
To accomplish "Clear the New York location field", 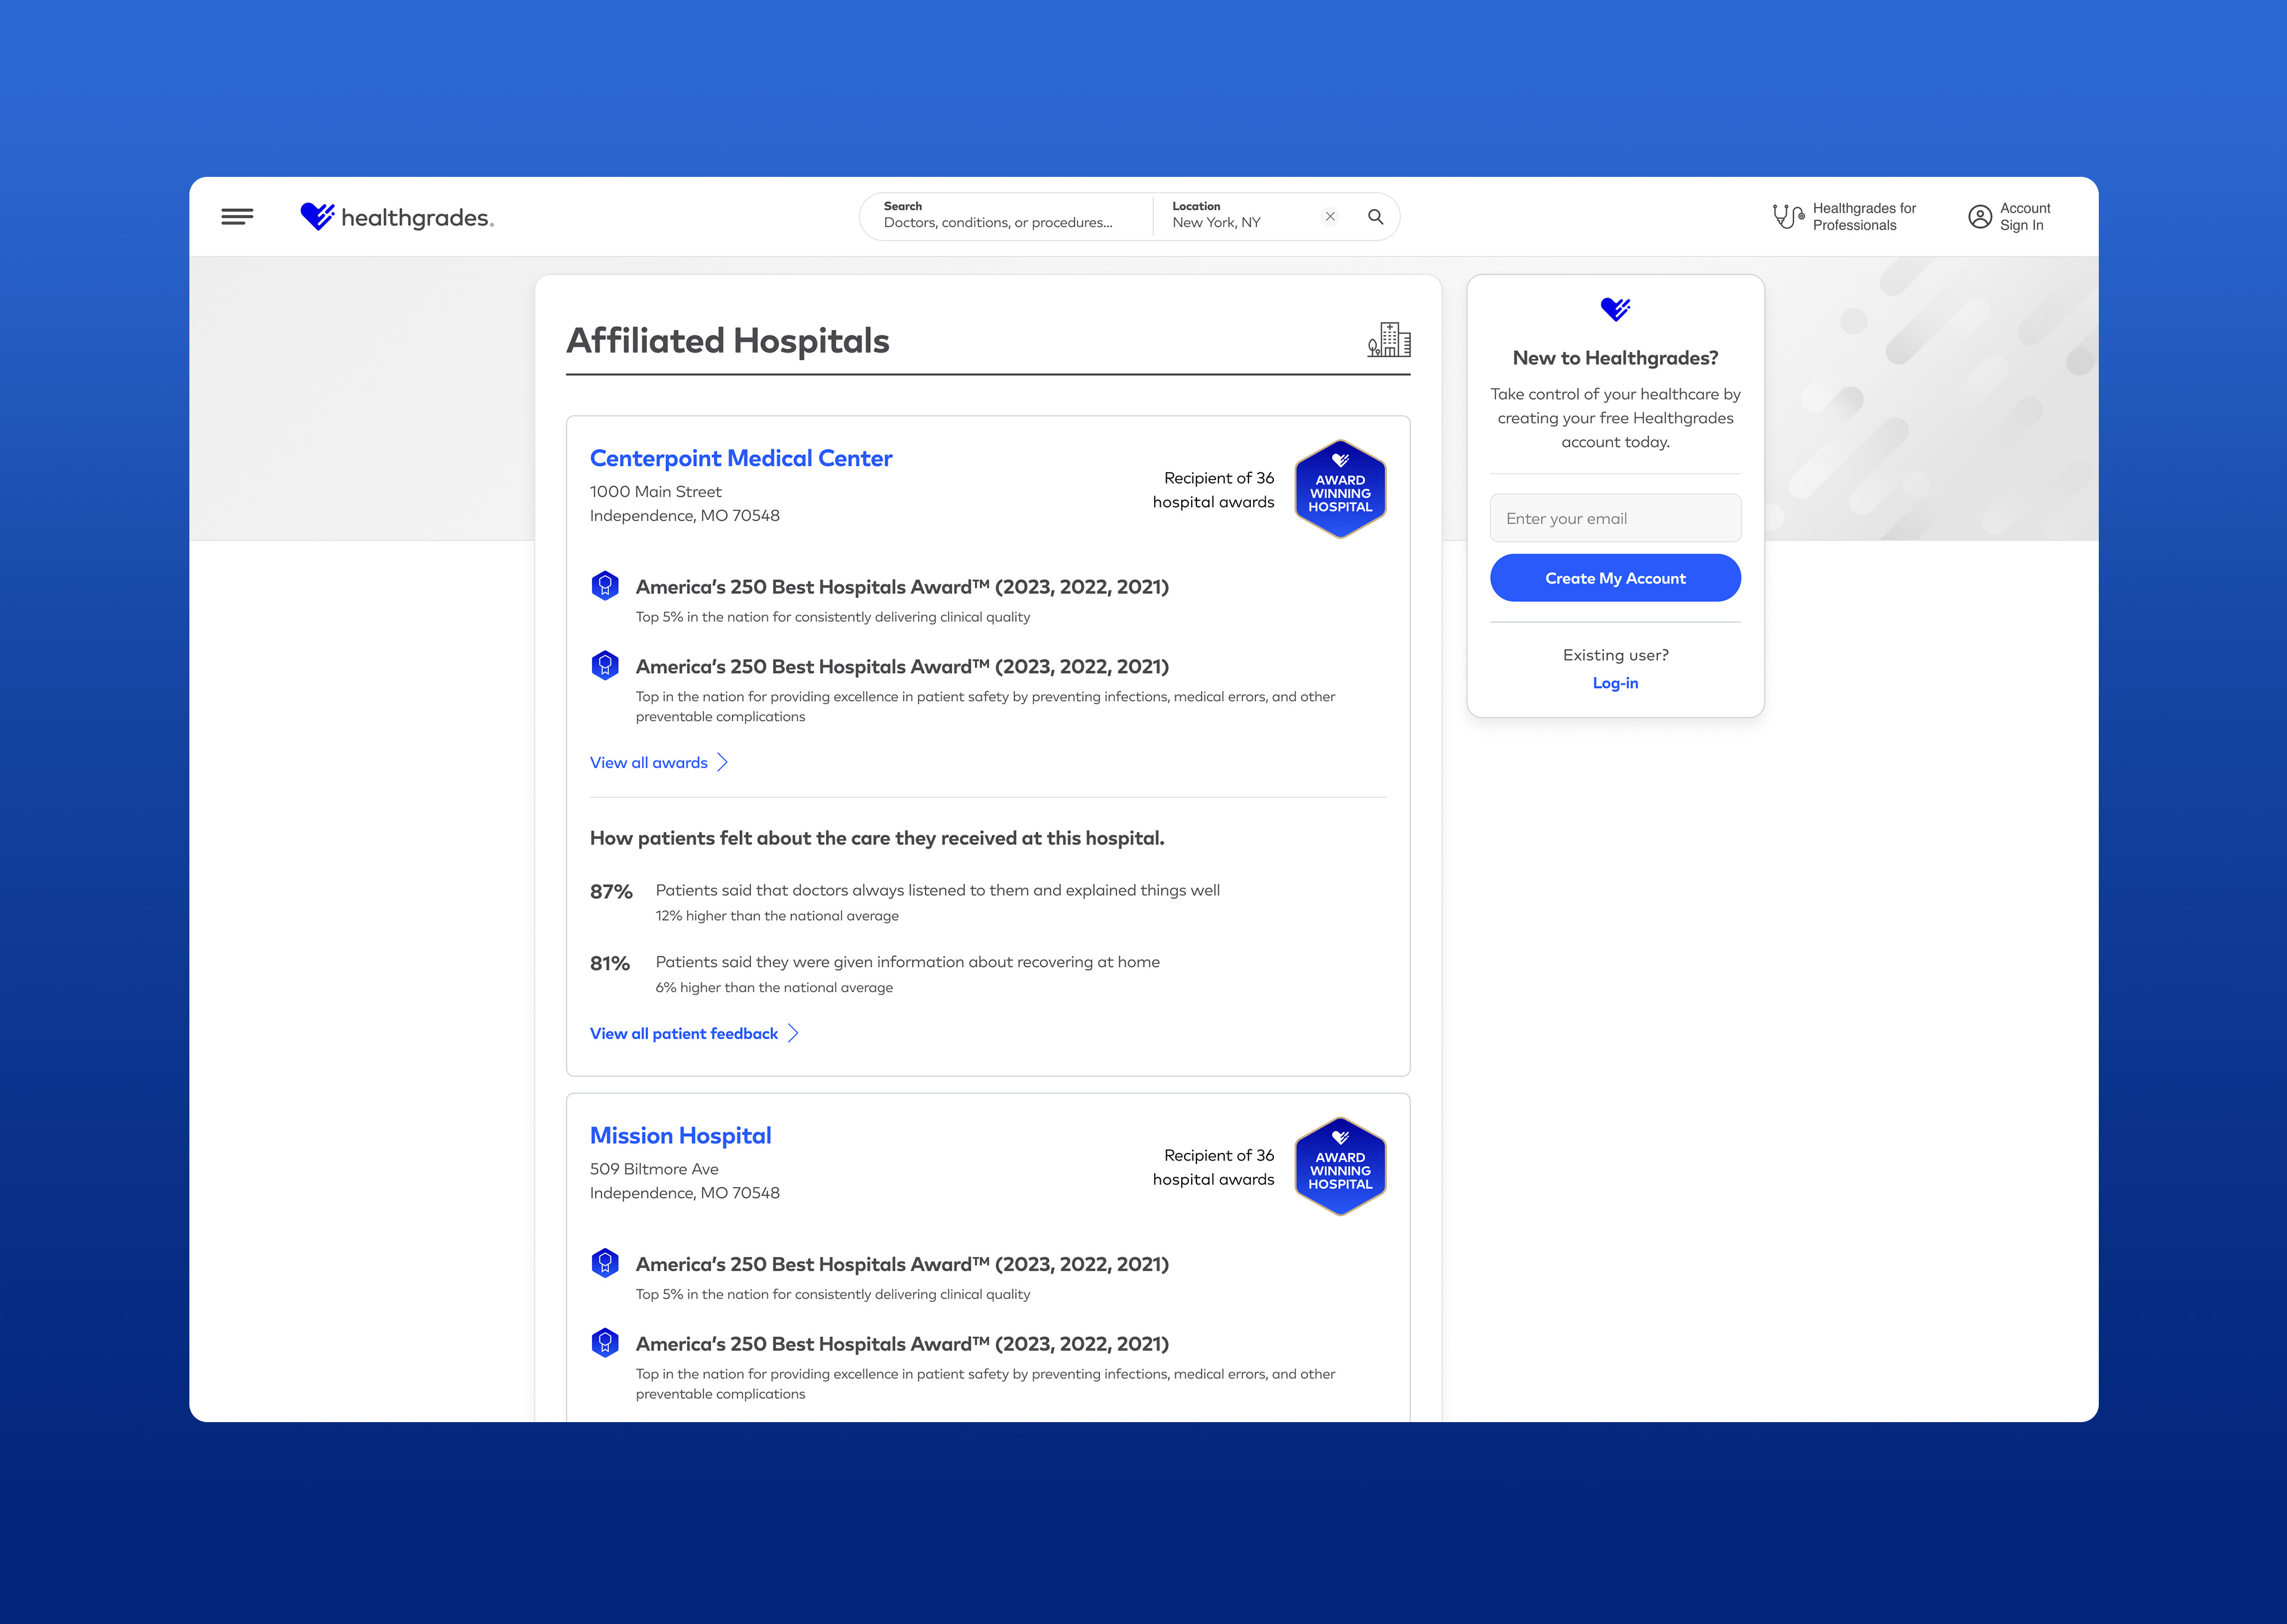I will pos(1330,216).
